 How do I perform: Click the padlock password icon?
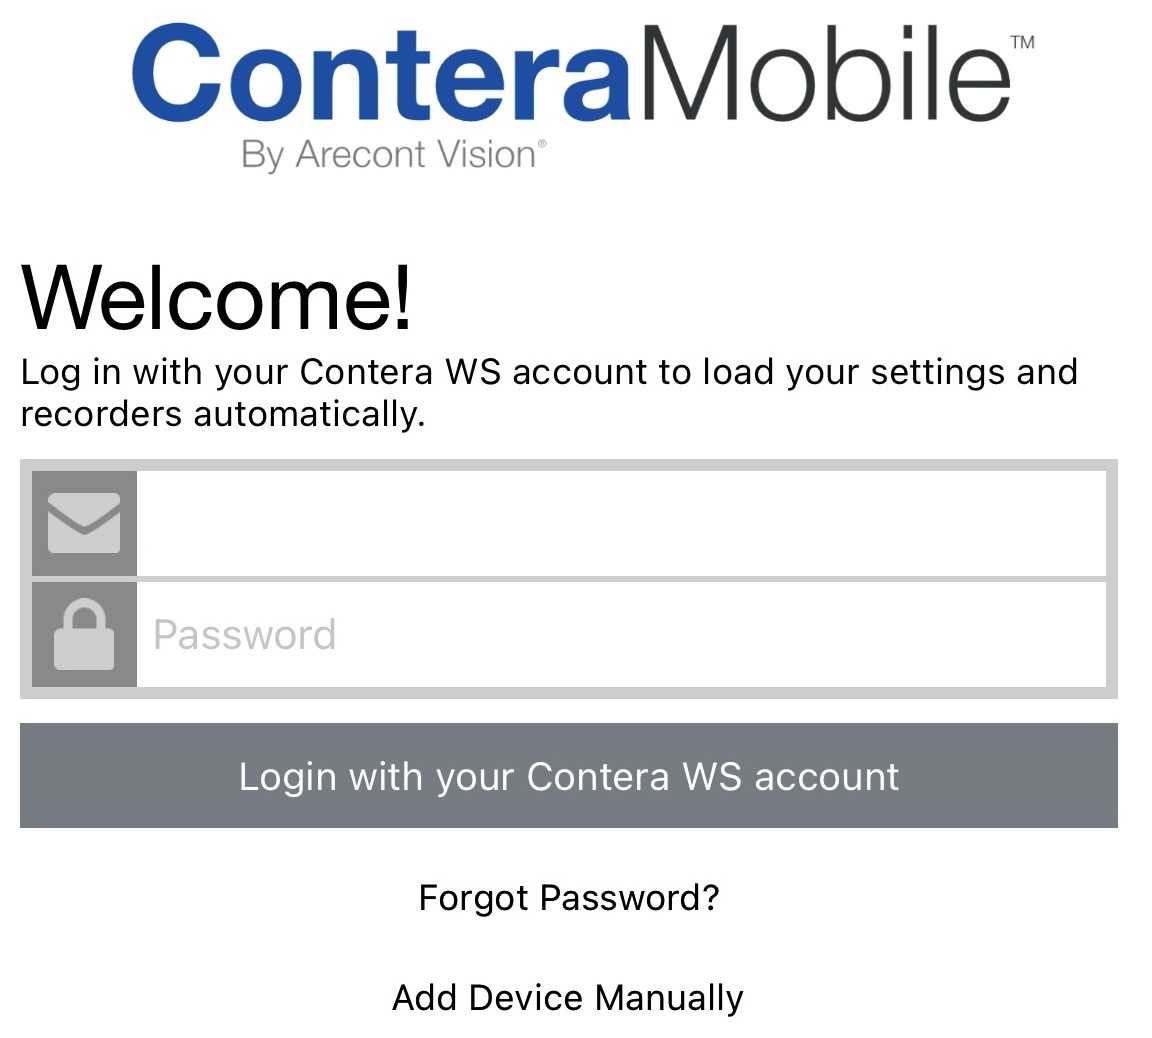pos(84,634)
